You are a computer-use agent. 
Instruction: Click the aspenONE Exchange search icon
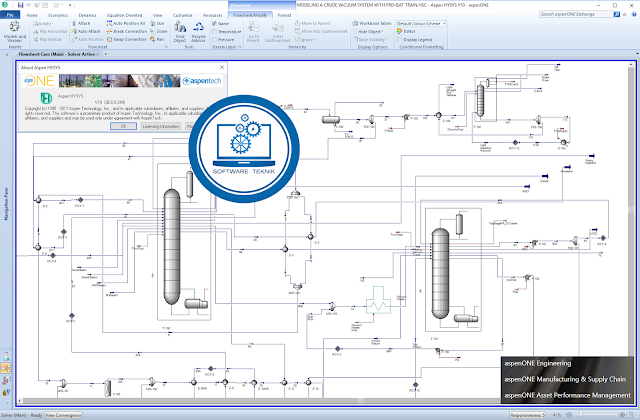pyautogui.click(x=617, y=14)
